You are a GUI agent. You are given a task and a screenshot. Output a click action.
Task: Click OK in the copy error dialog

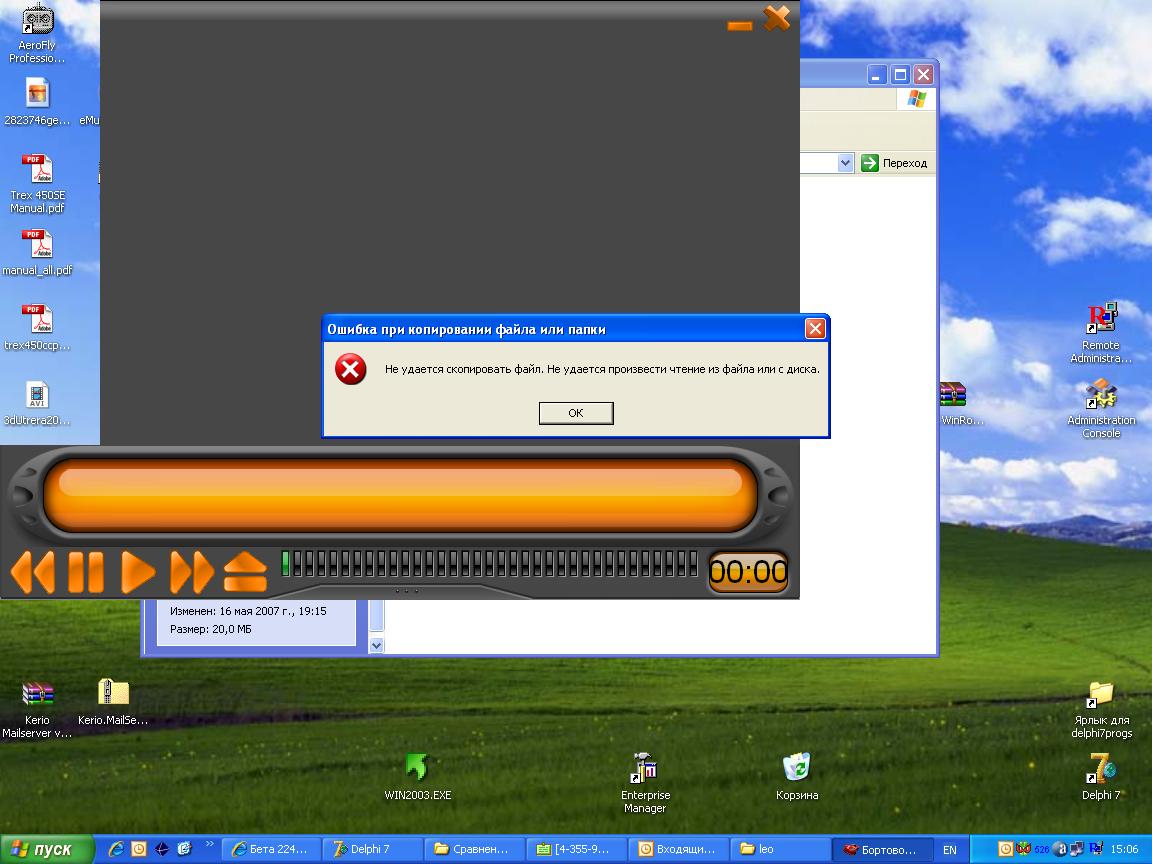(576, 413)
